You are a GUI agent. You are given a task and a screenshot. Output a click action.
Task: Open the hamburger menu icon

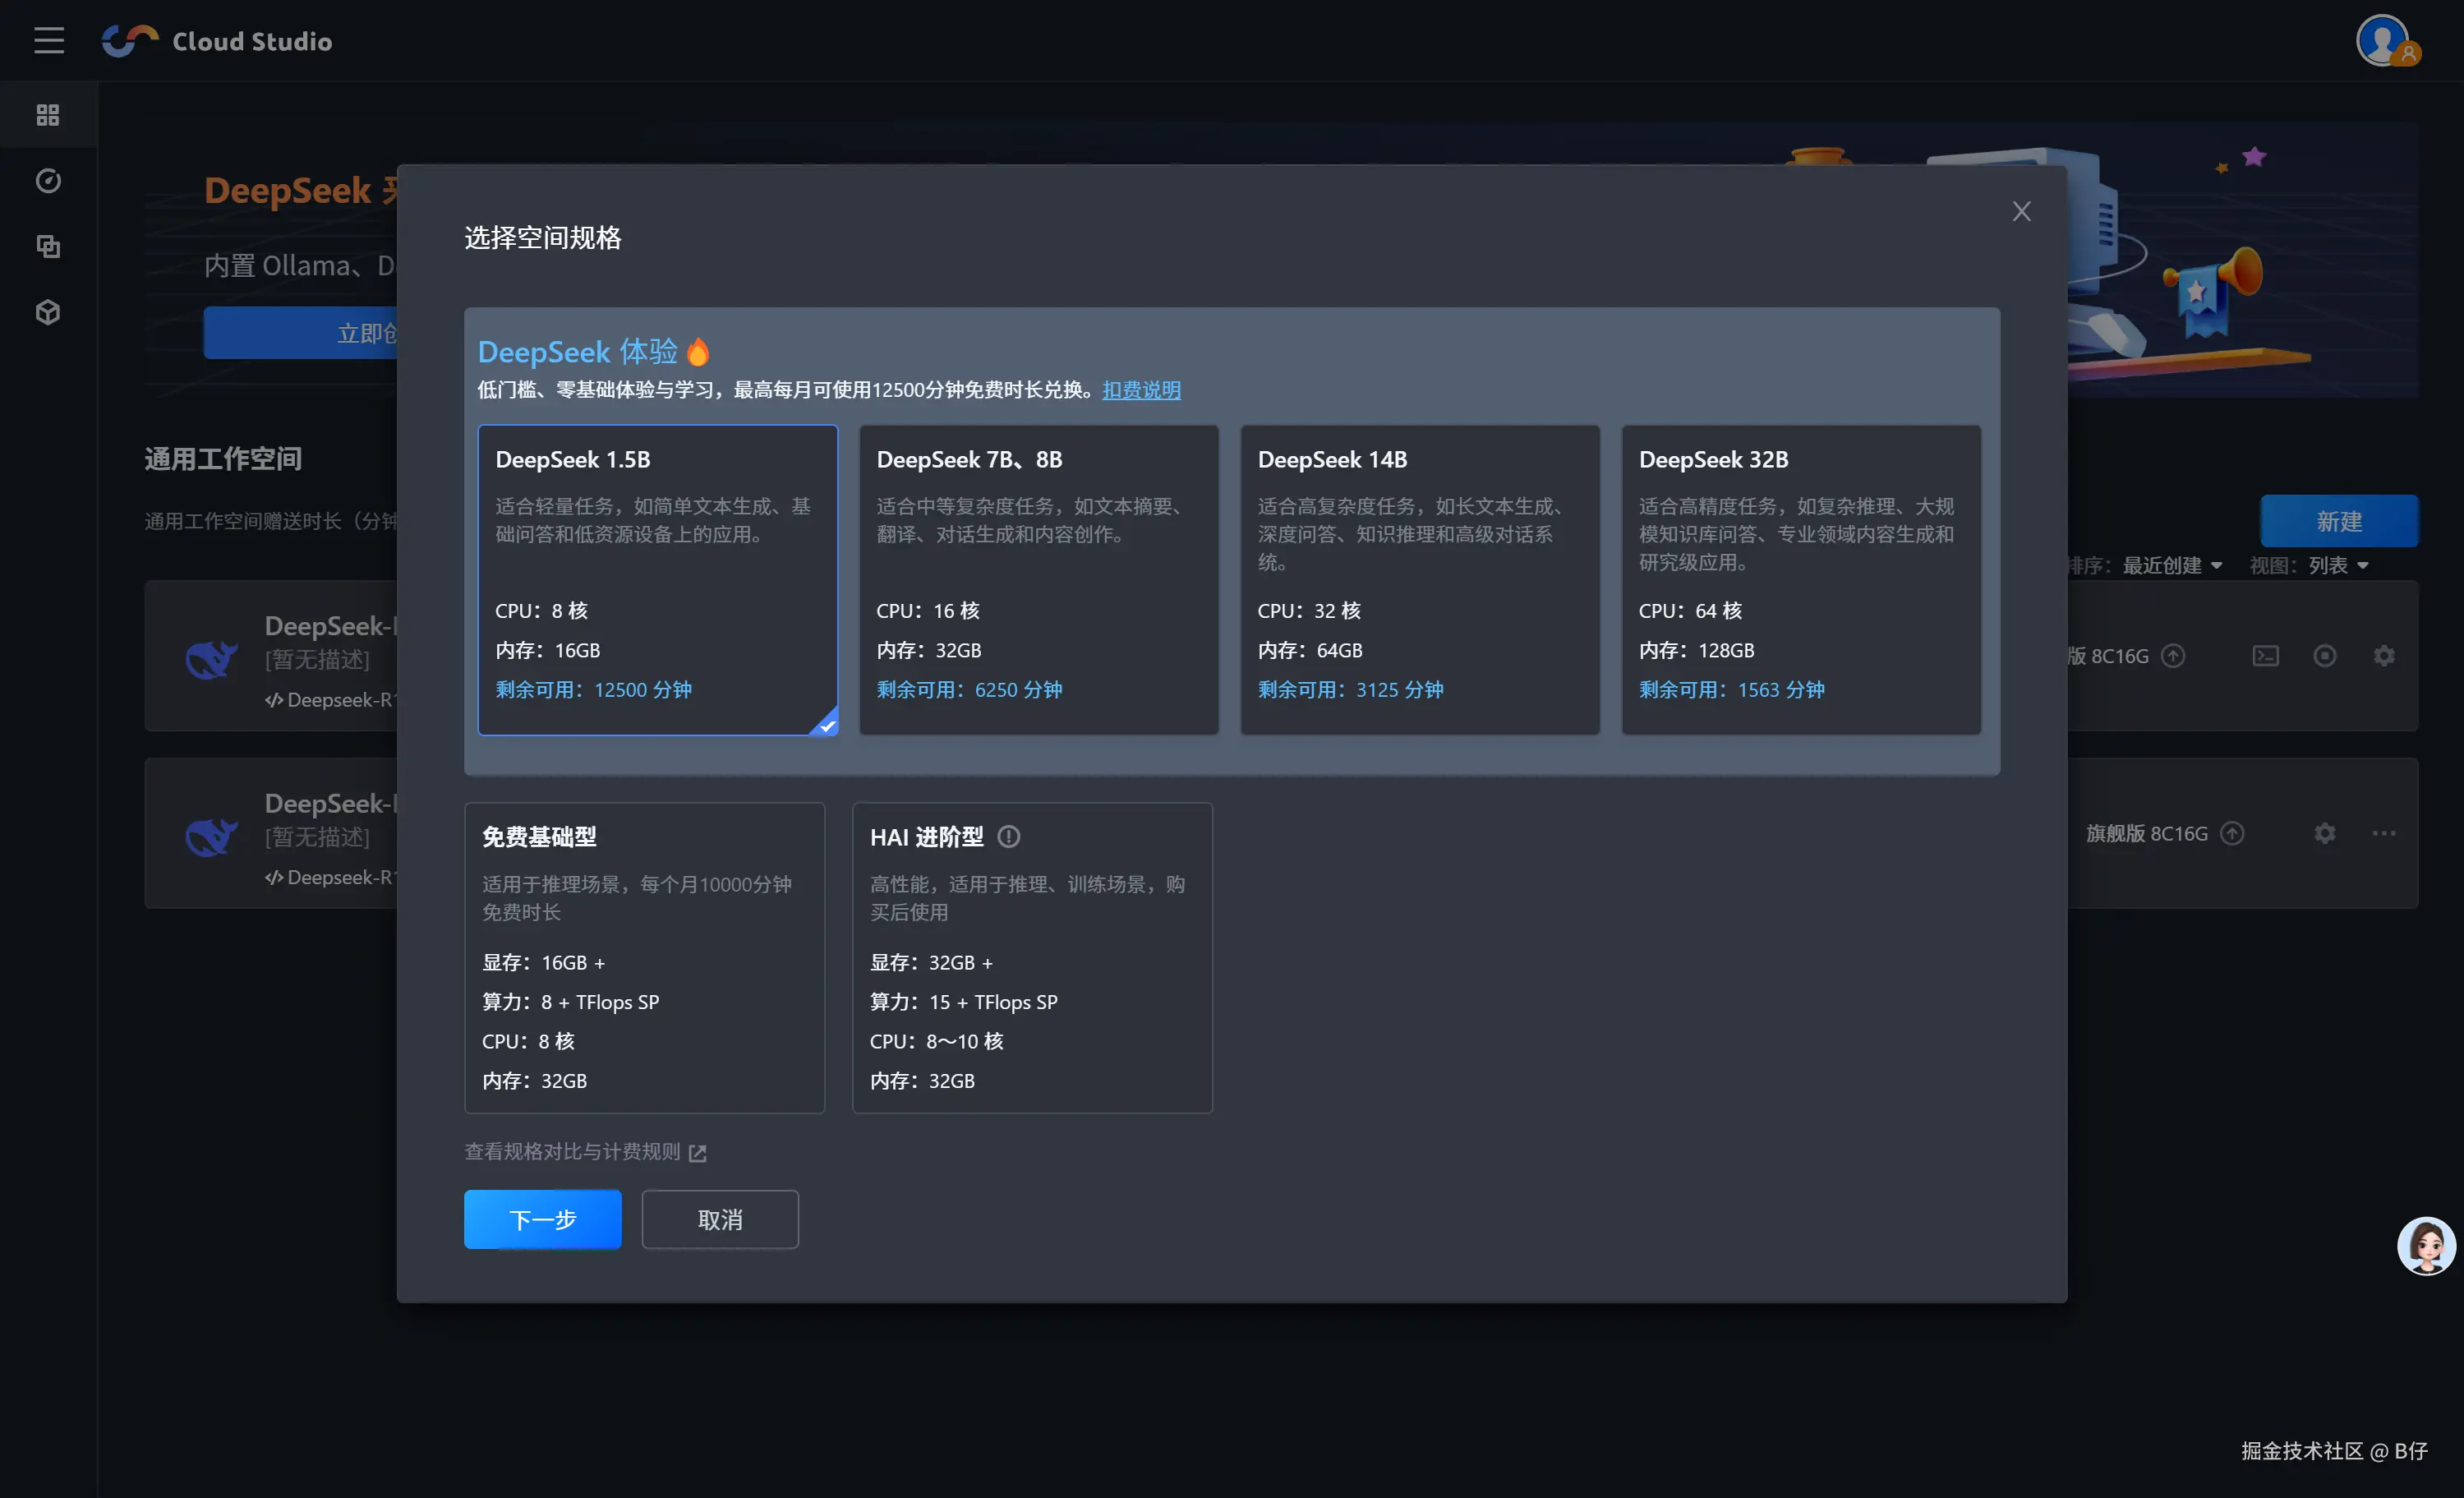48,41
